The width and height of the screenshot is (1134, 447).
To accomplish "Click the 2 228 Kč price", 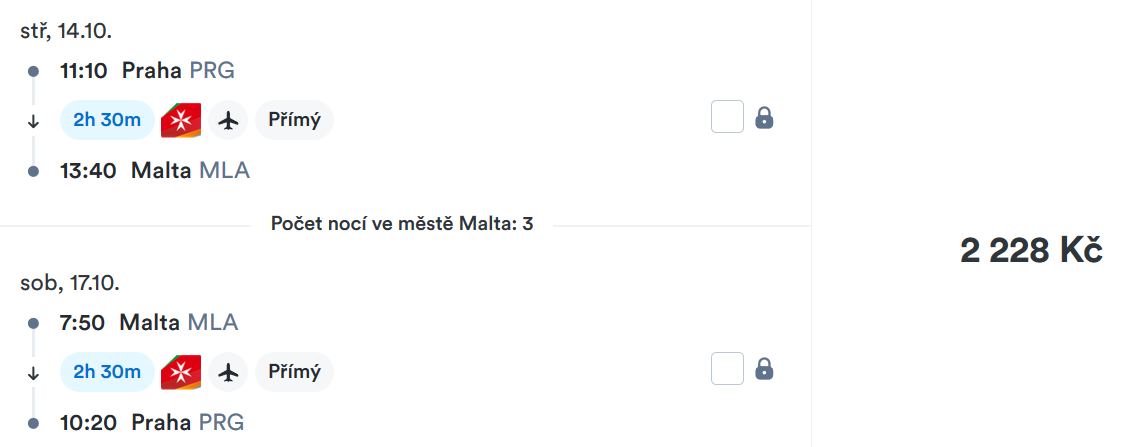I will 1031,251.
